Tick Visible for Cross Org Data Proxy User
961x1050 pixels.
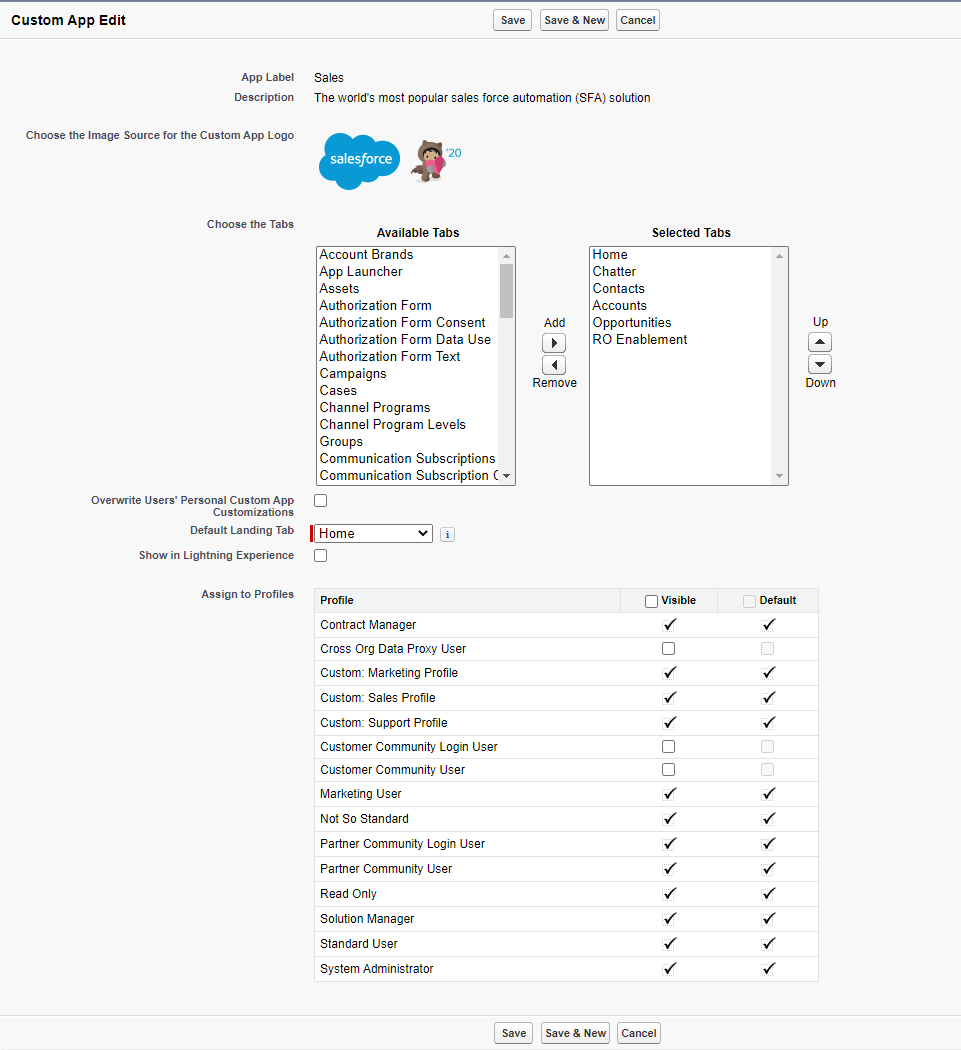(668, 648)
